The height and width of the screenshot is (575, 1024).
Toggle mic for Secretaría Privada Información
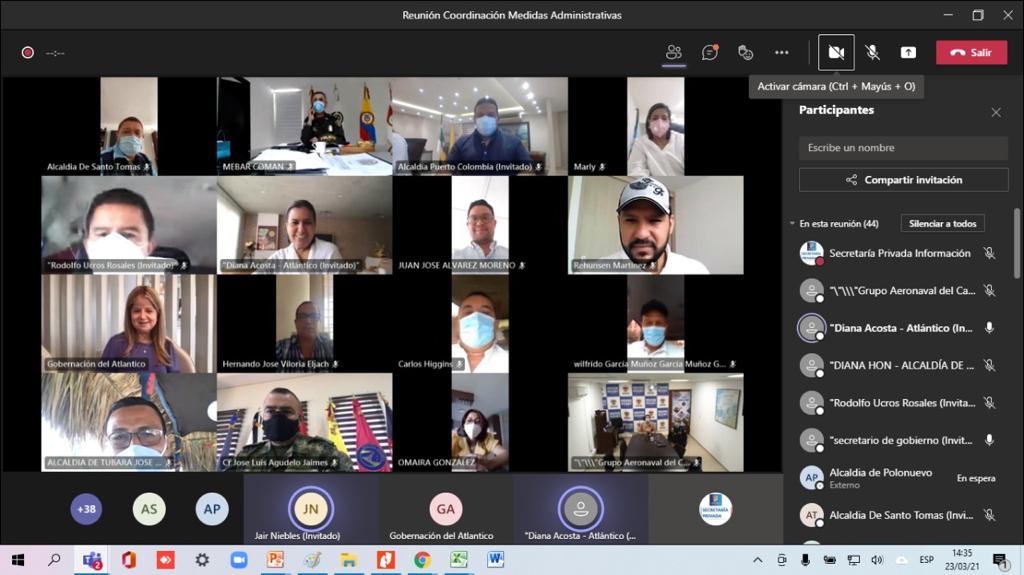[x=989, y=254]
